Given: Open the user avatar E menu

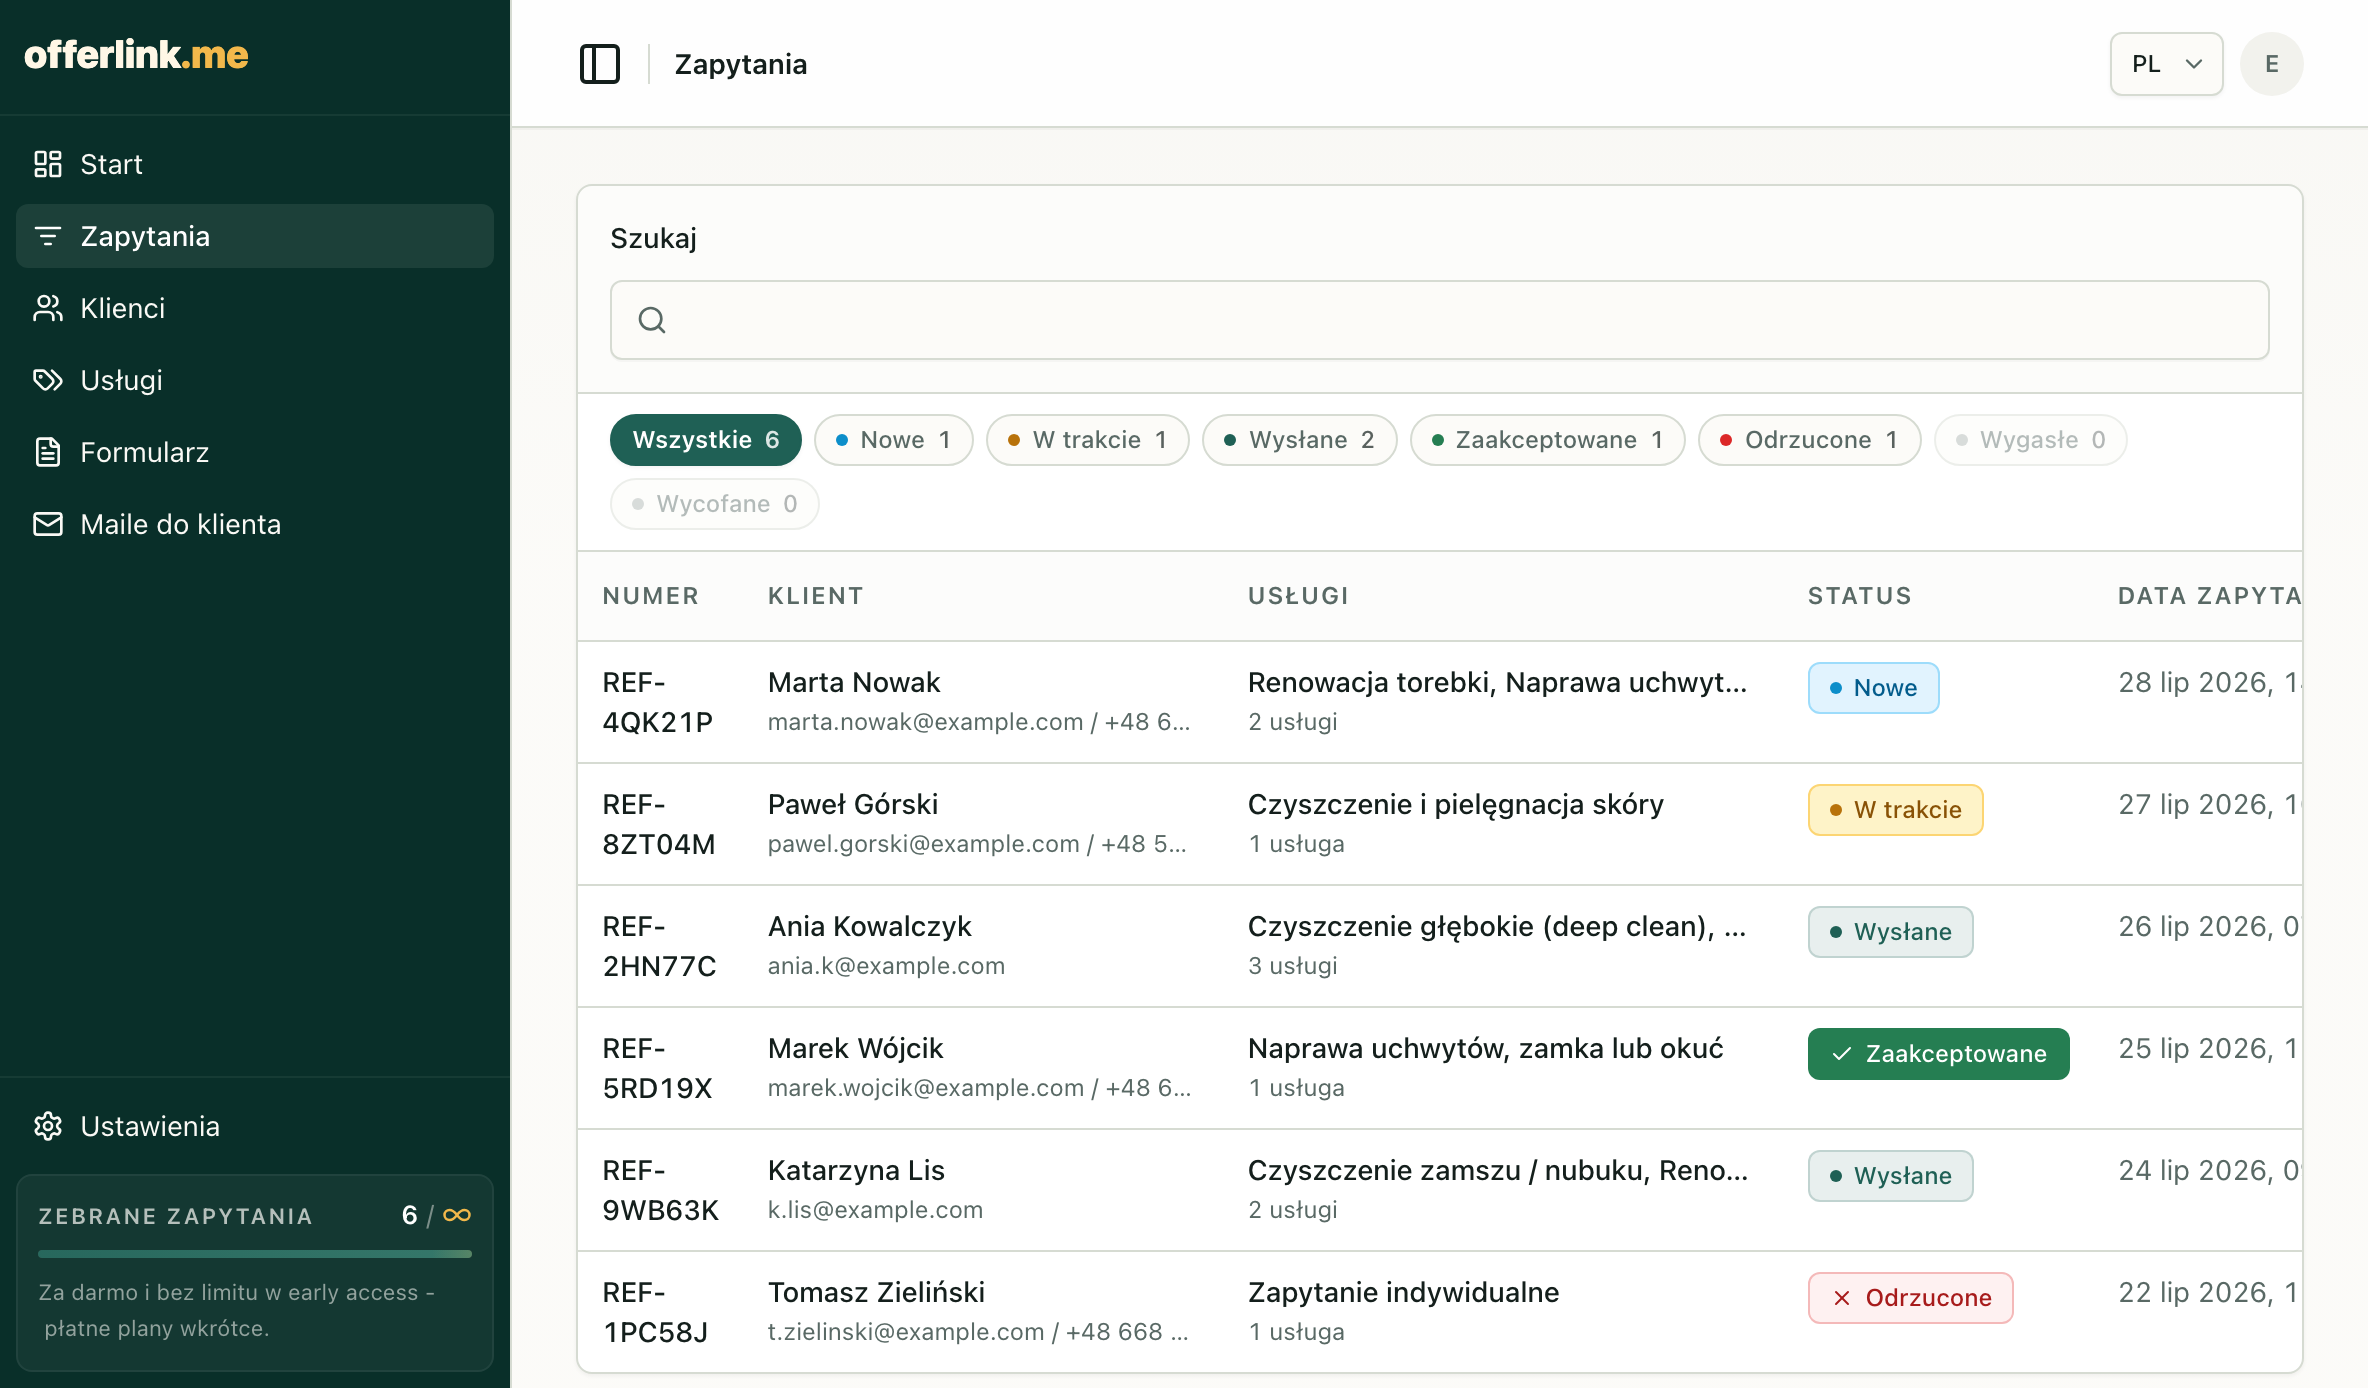Looking at the screenshot, I should [2272, 64].
